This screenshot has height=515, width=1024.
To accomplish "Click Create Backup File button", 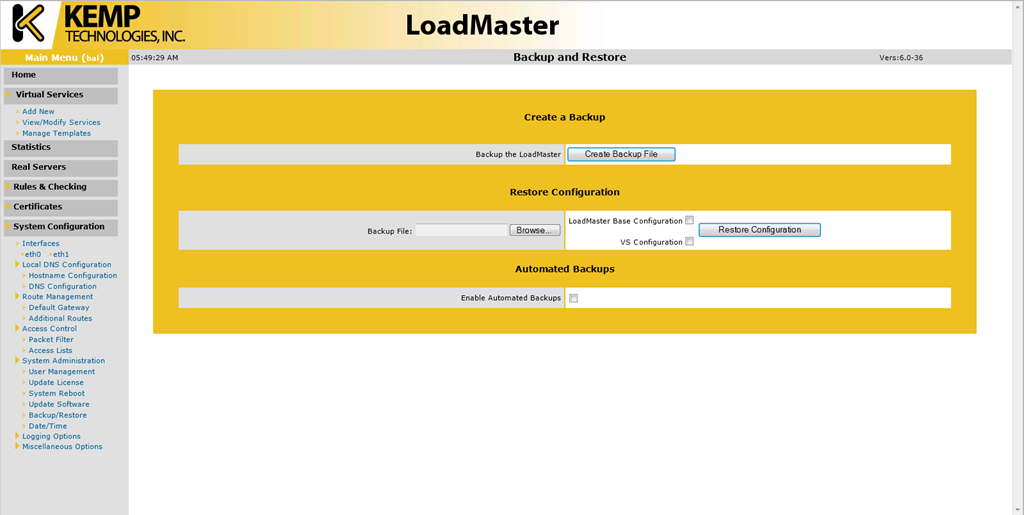I will (x=621, y=154).
